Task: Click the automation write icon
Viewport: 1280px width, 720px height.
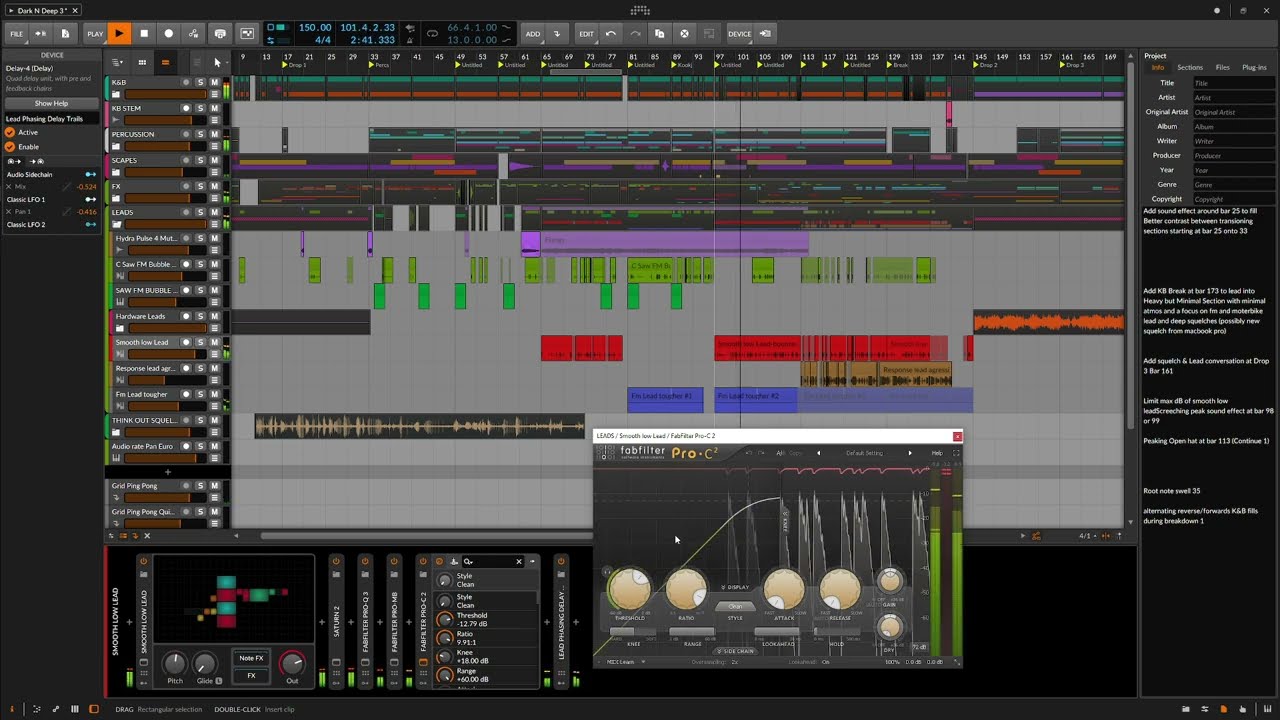Action: point(194,33)
